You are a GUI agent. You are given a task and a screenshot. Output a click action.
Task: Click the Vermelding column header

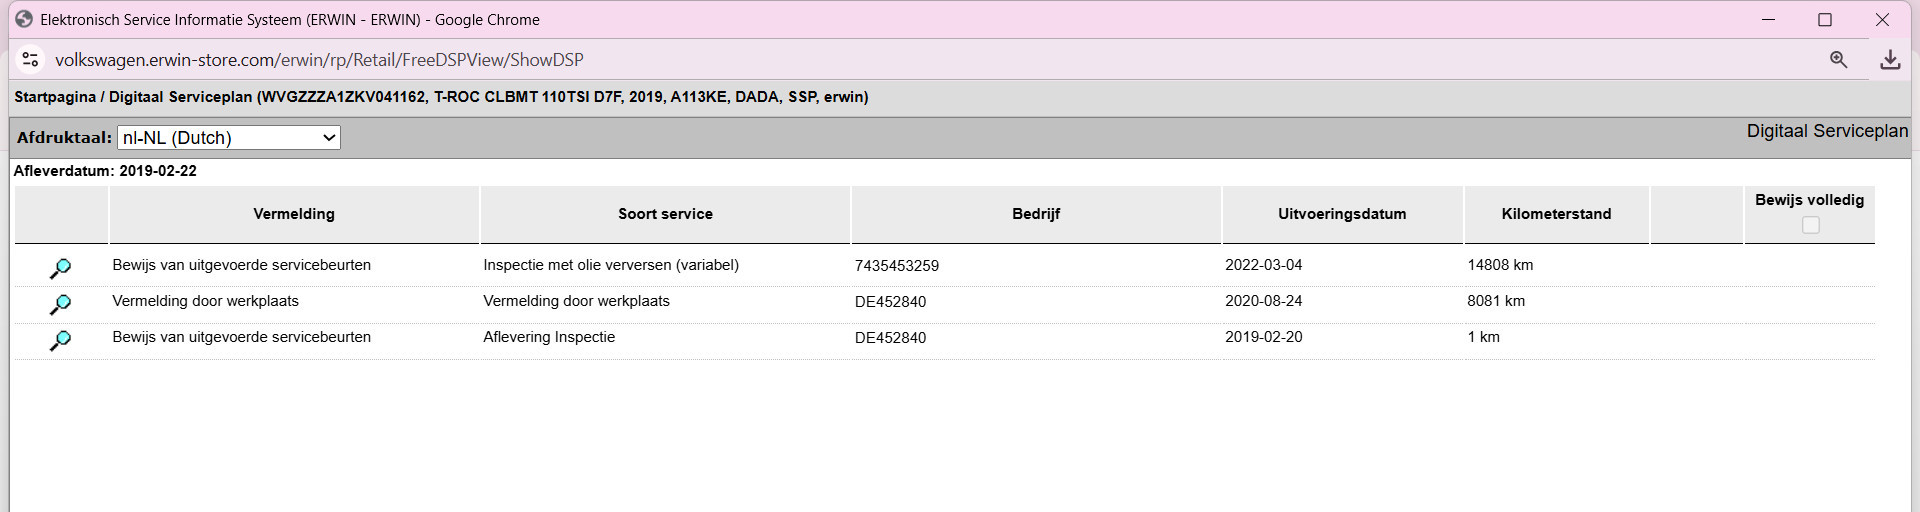[x=294, y=214]
